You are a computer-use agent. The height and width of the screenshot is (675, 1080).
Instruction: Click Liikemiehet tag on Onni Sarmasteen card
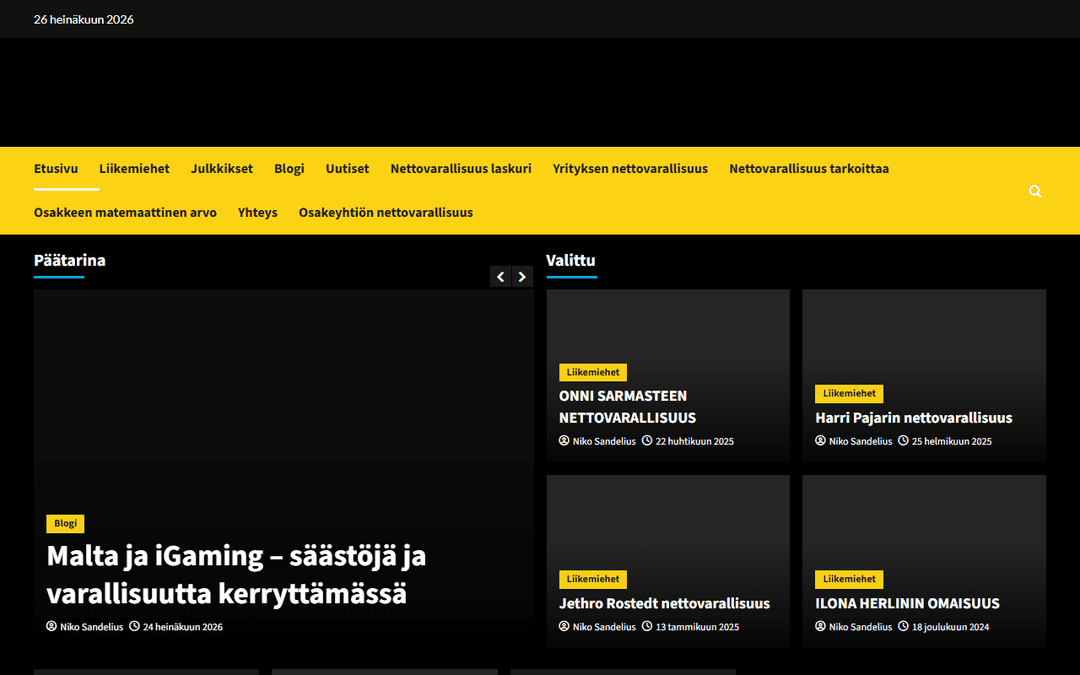(593, 372)
